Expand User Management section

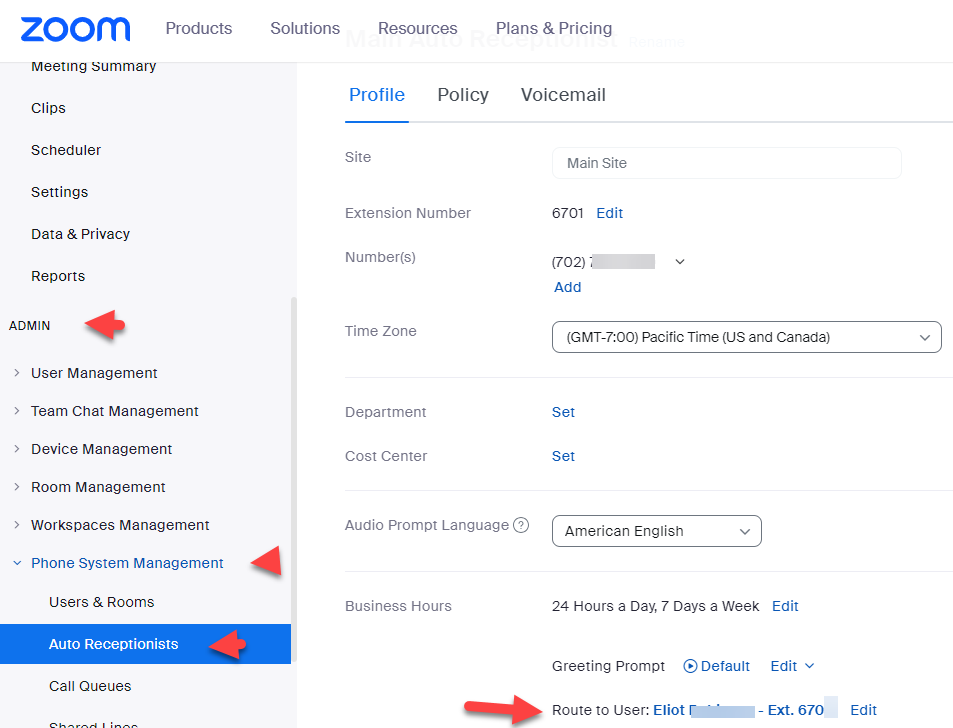click(94, 373)
